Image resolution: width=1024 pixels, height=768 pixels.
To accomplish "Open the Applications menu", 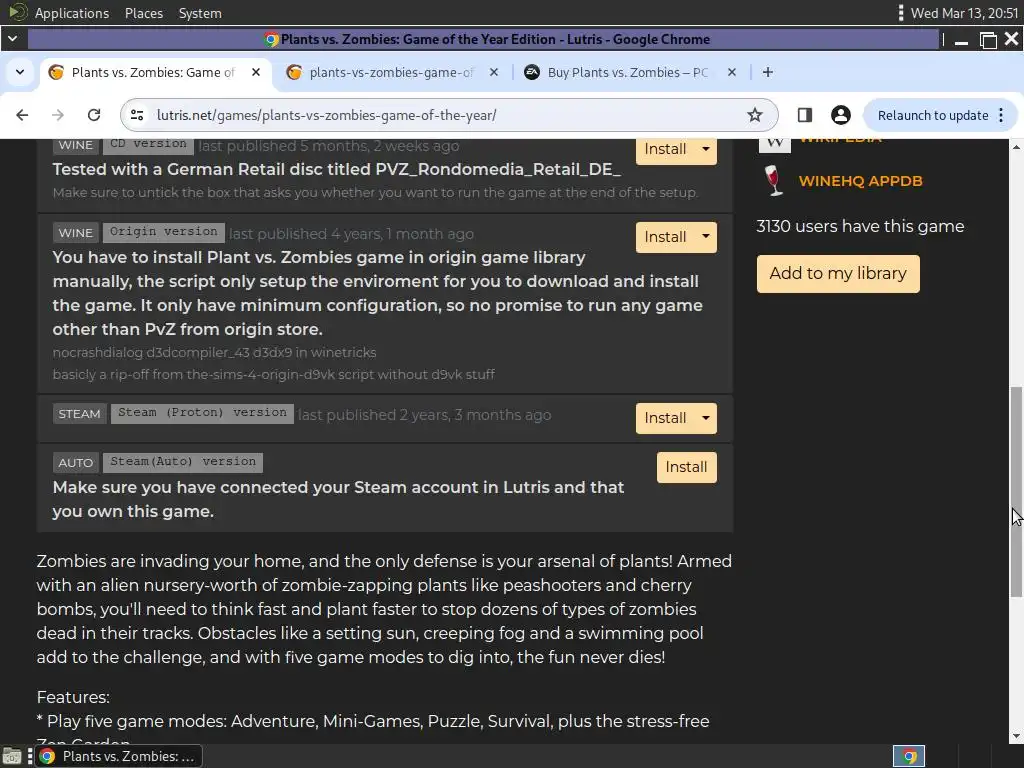I will (x=72, y=13).
